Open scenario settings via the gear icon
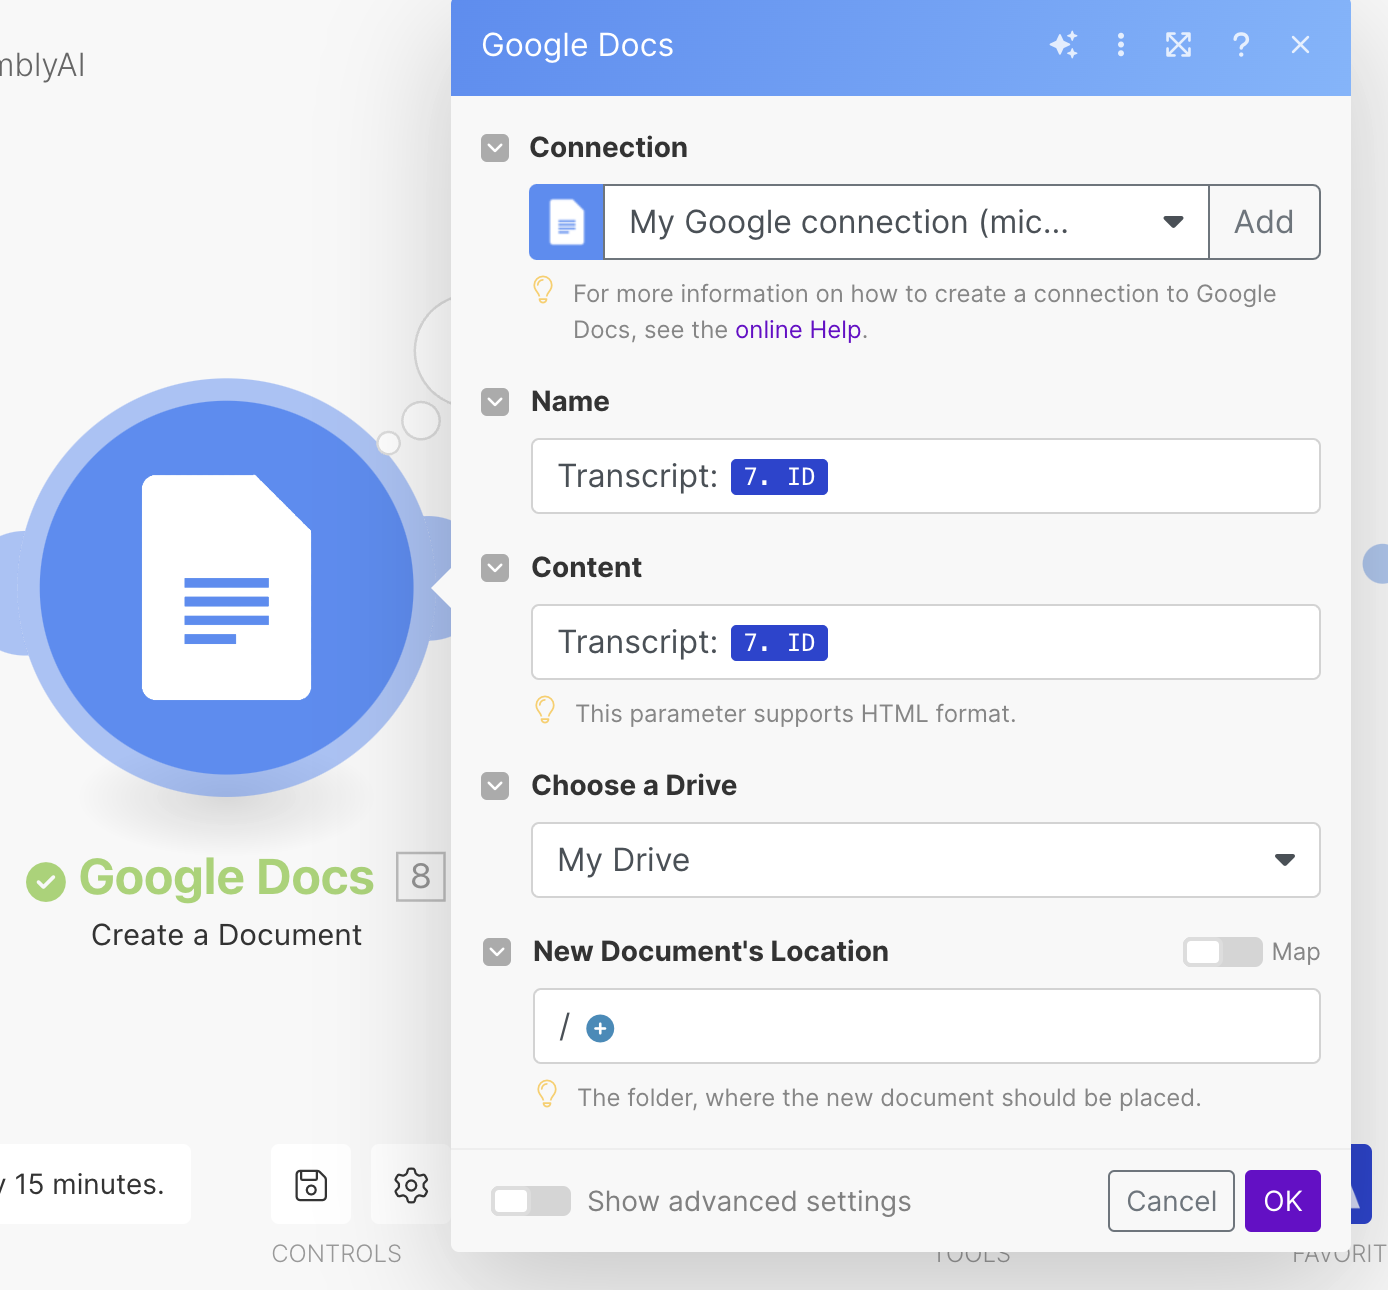This screenshot has width=1388, height=1290. [410, 1185]
